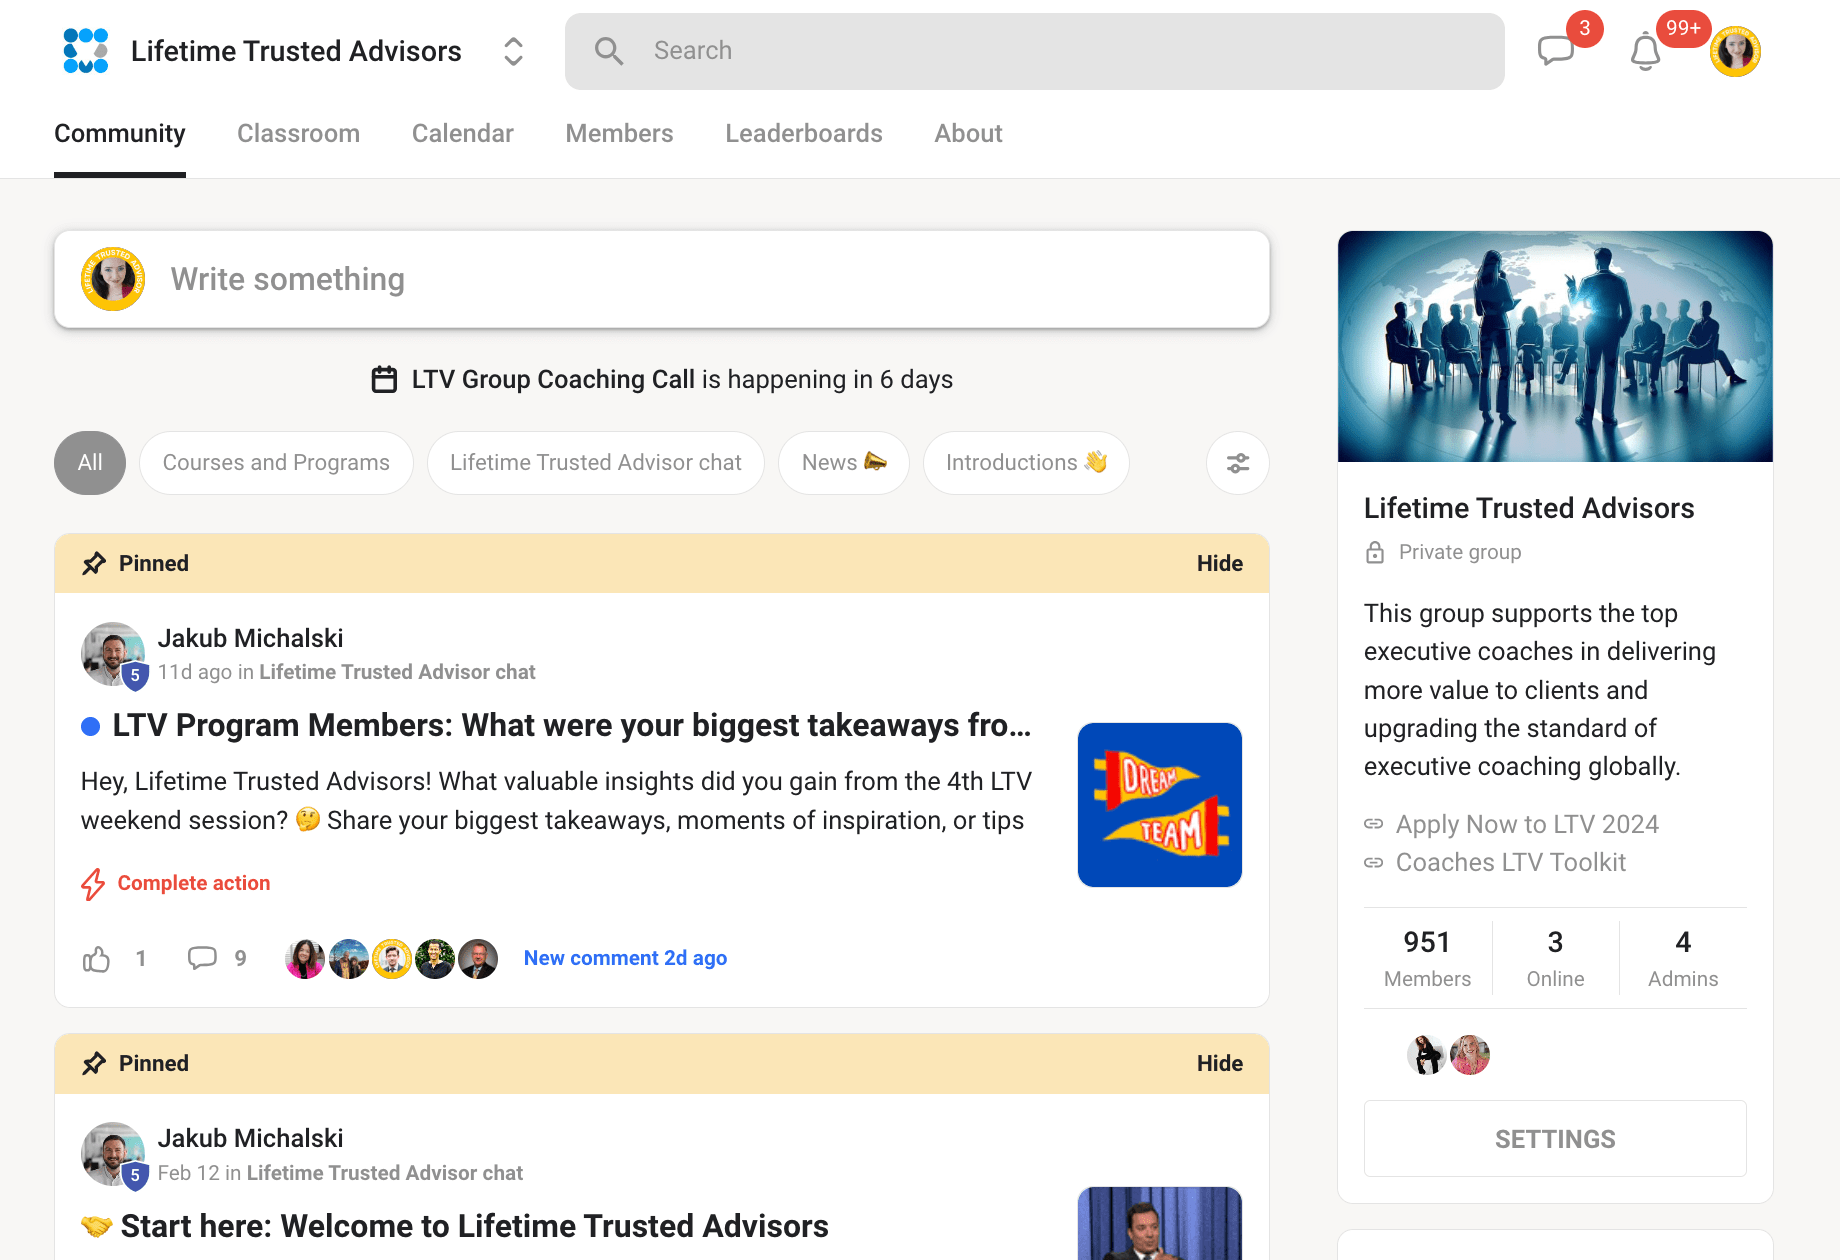
Task: Open the Leaderboards tab
Action: (804, 134)
